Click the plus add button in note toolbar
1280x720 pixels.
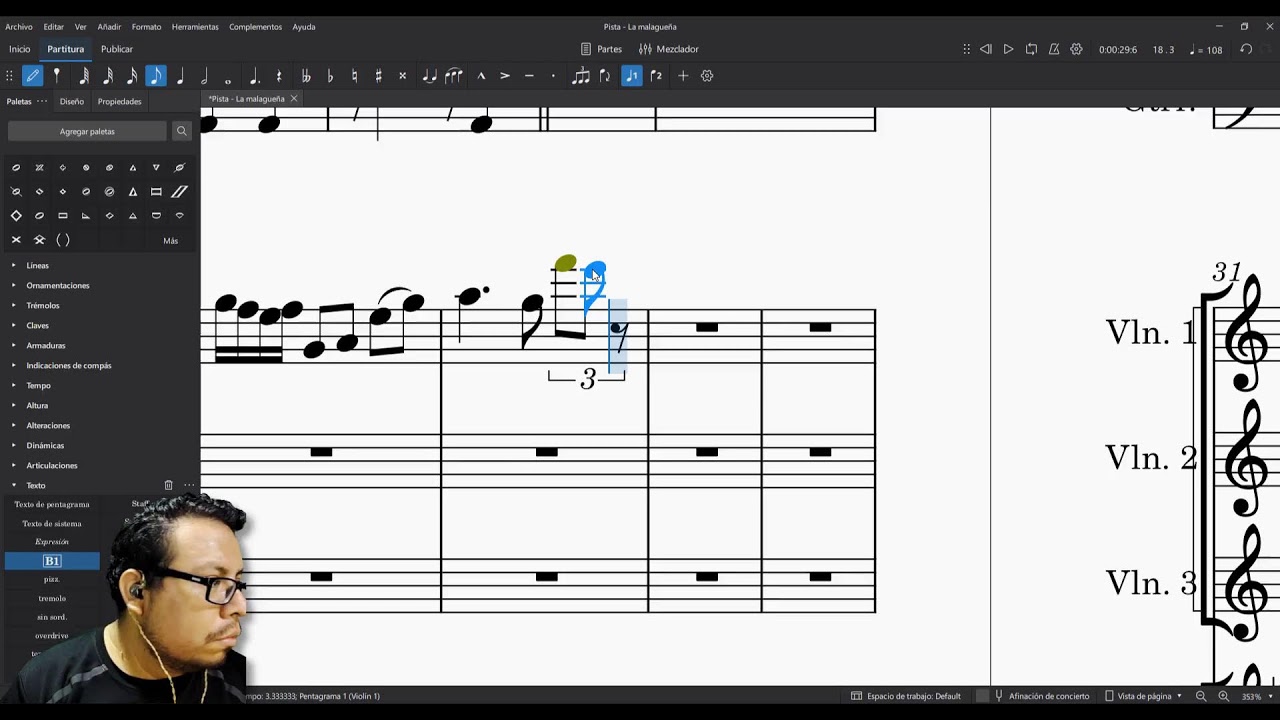[683, 76]
